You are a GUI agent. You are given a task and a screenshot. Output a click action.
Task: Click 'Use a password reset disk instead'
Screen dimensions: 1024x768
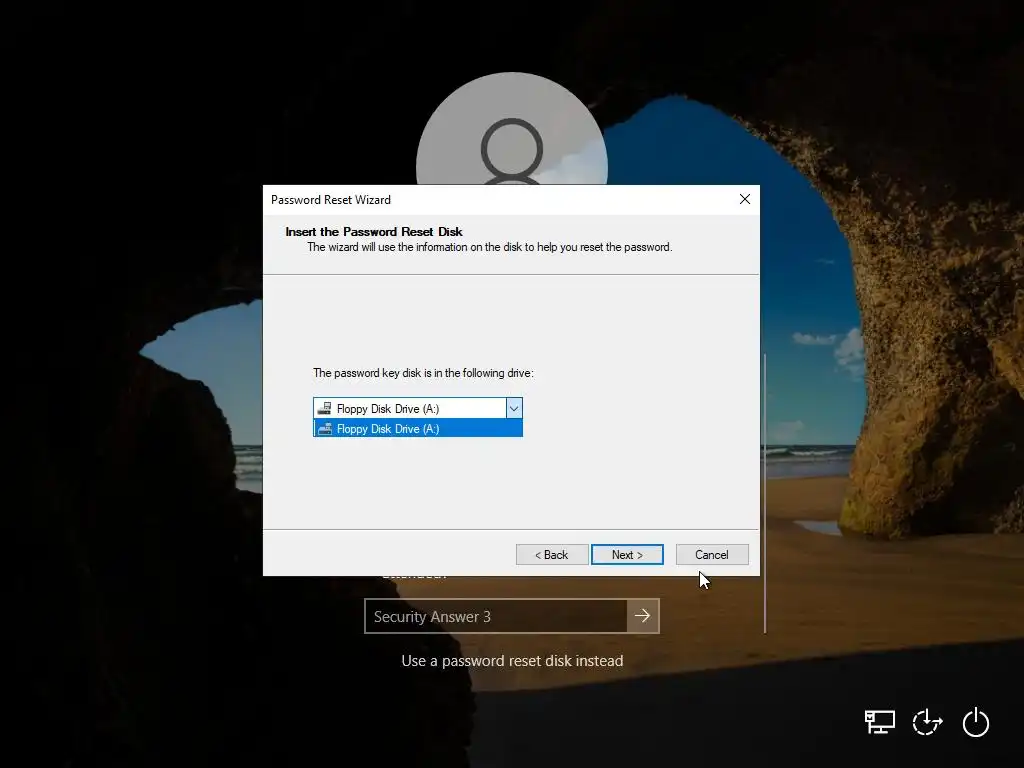pyautogui.click(x=512, y=661)
